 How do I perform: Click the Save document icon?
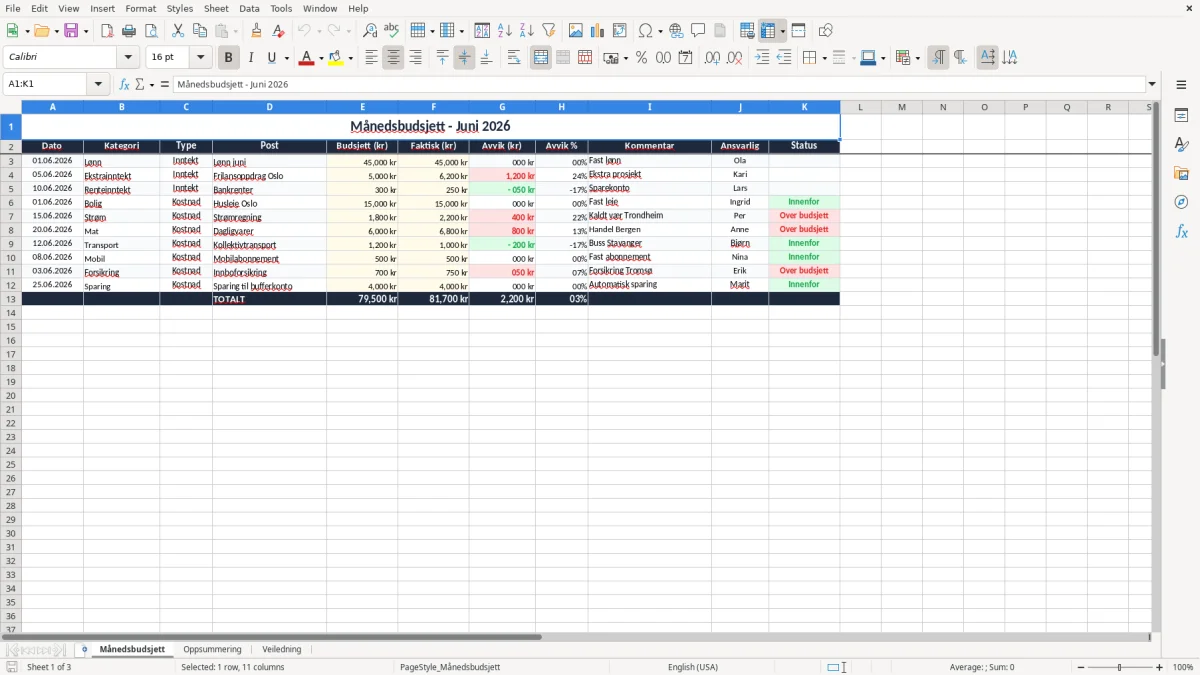pos(71,31)
